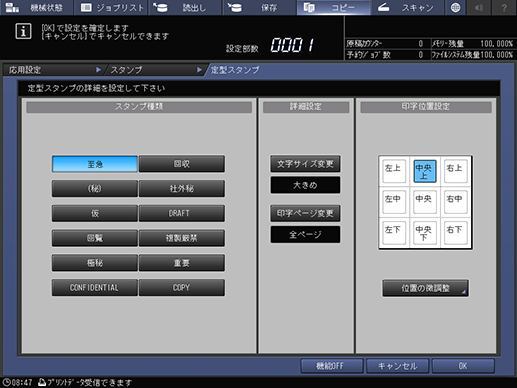Click the 全ページ print page value
This screenshot has width=517, height=388.
pos(305,235)
